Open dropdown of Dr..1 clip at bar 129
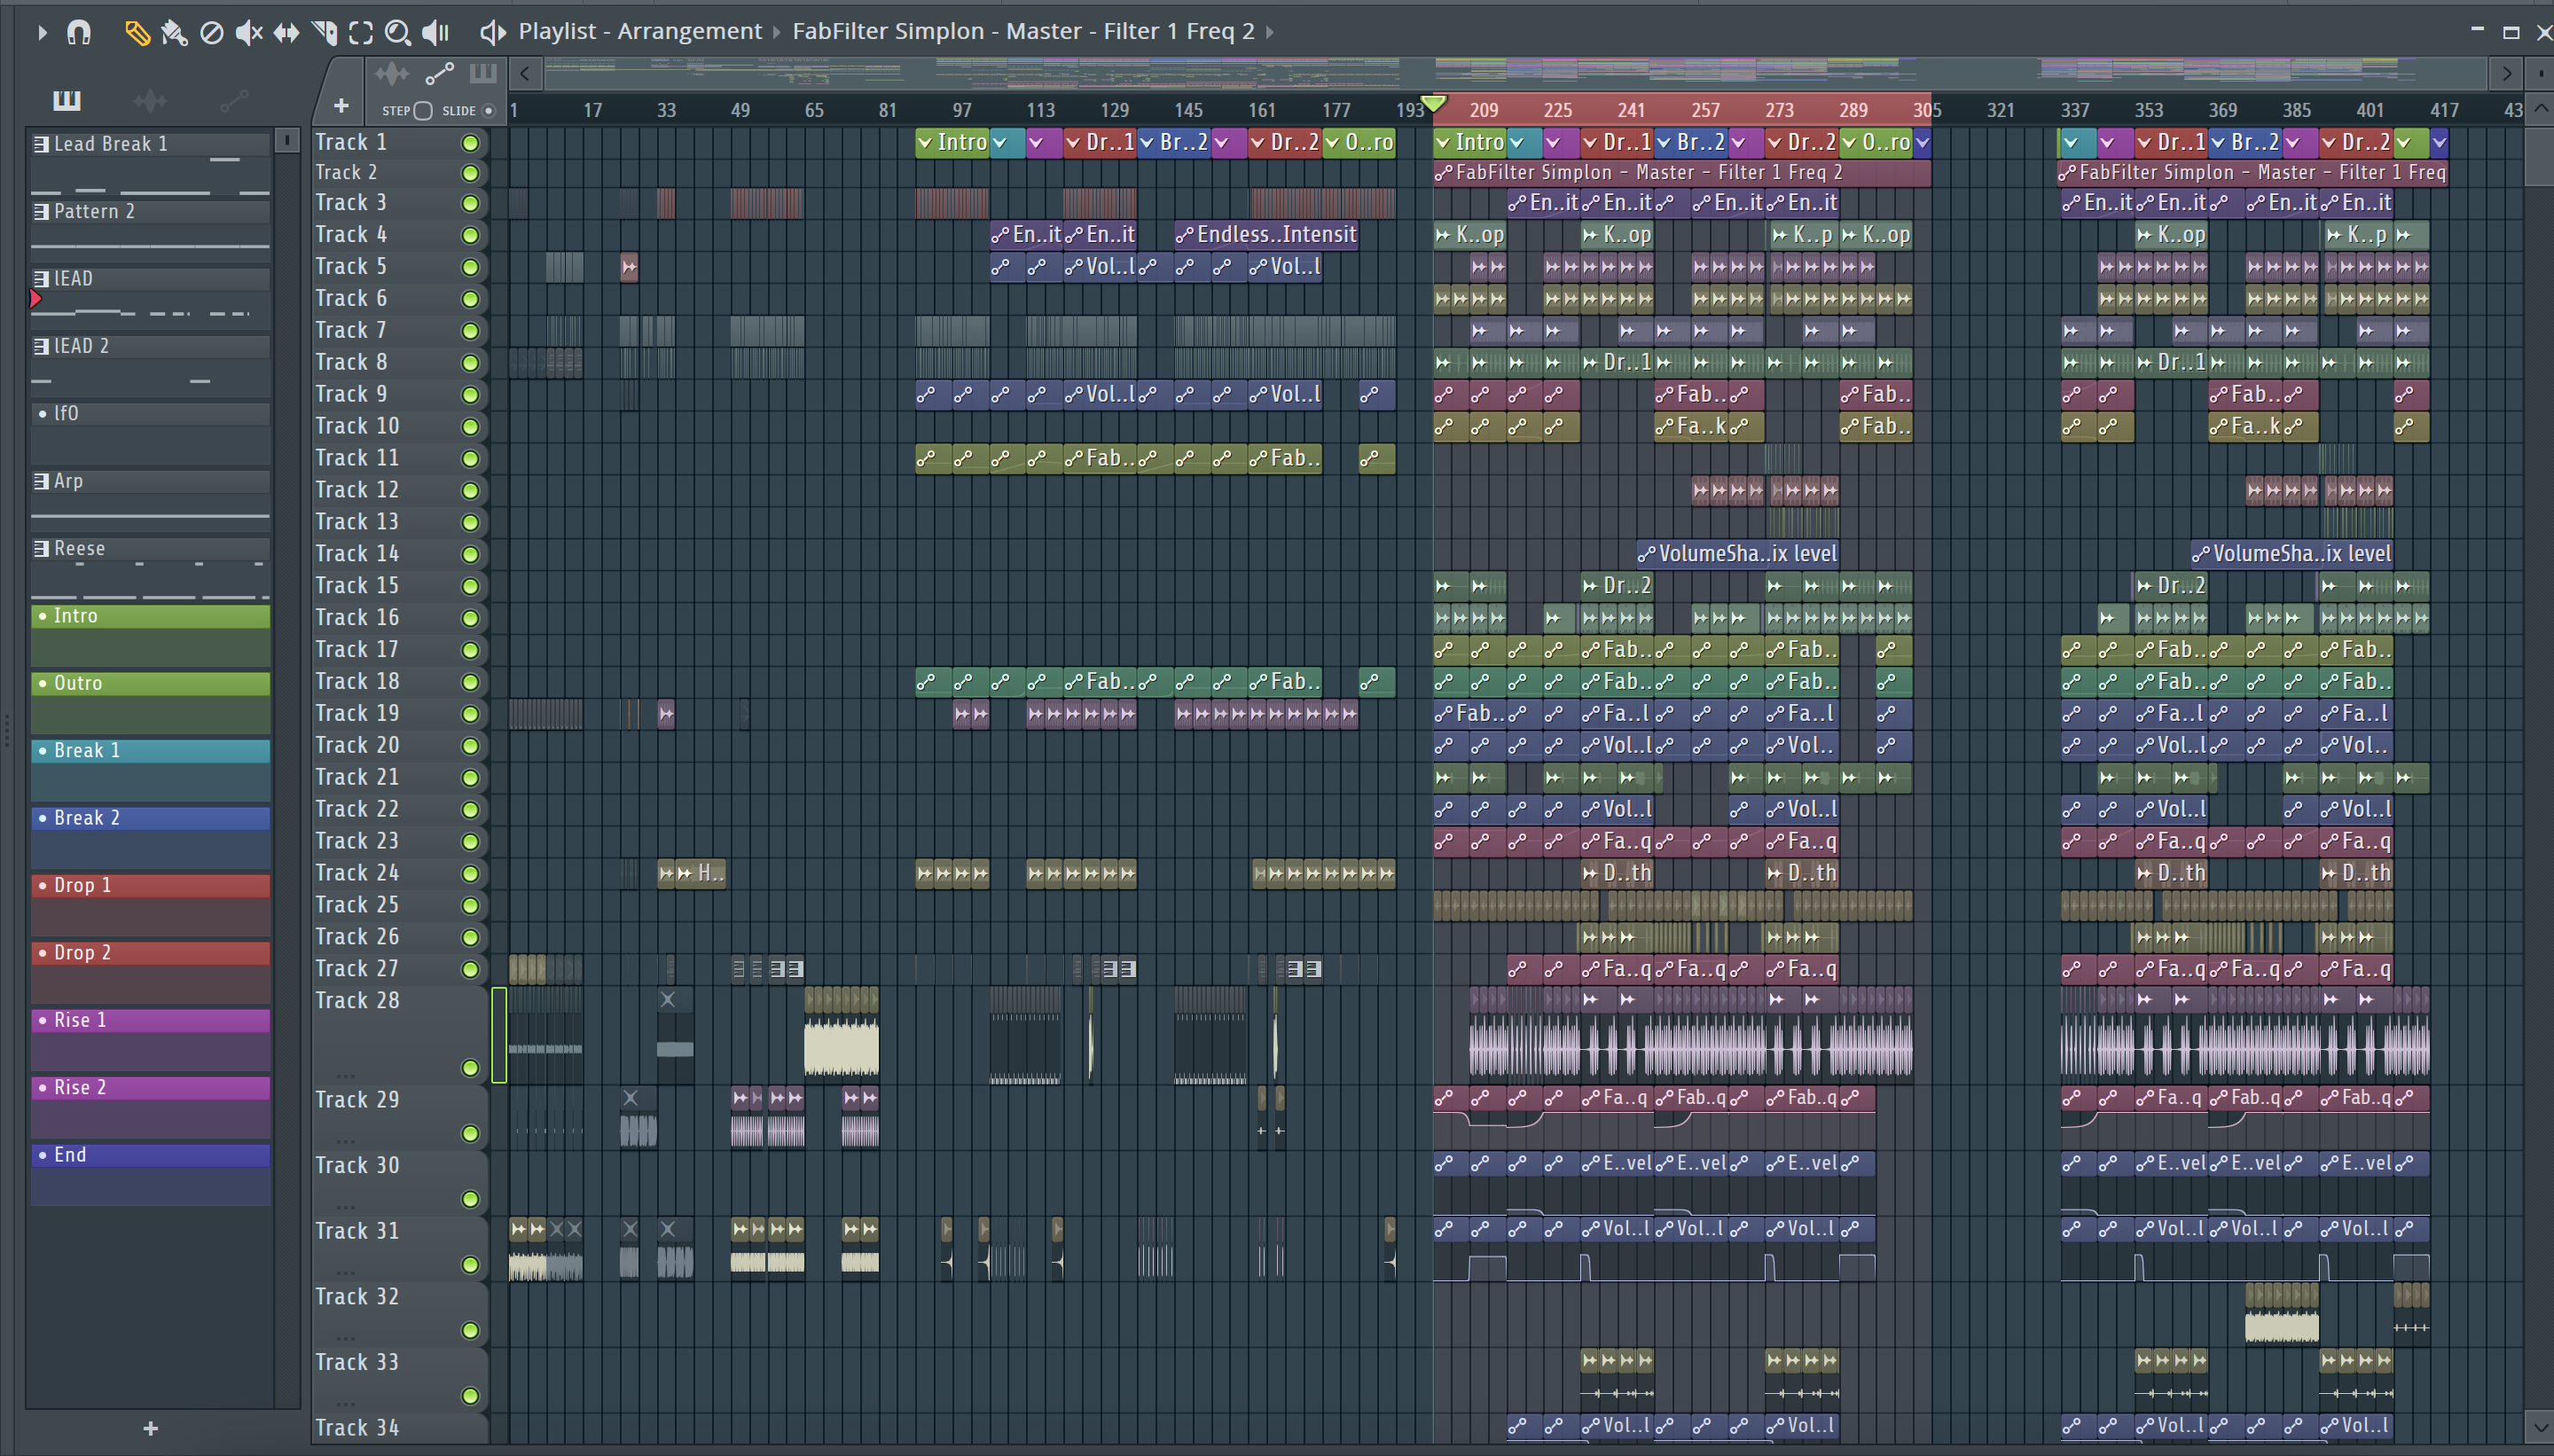 point(1073,143)
